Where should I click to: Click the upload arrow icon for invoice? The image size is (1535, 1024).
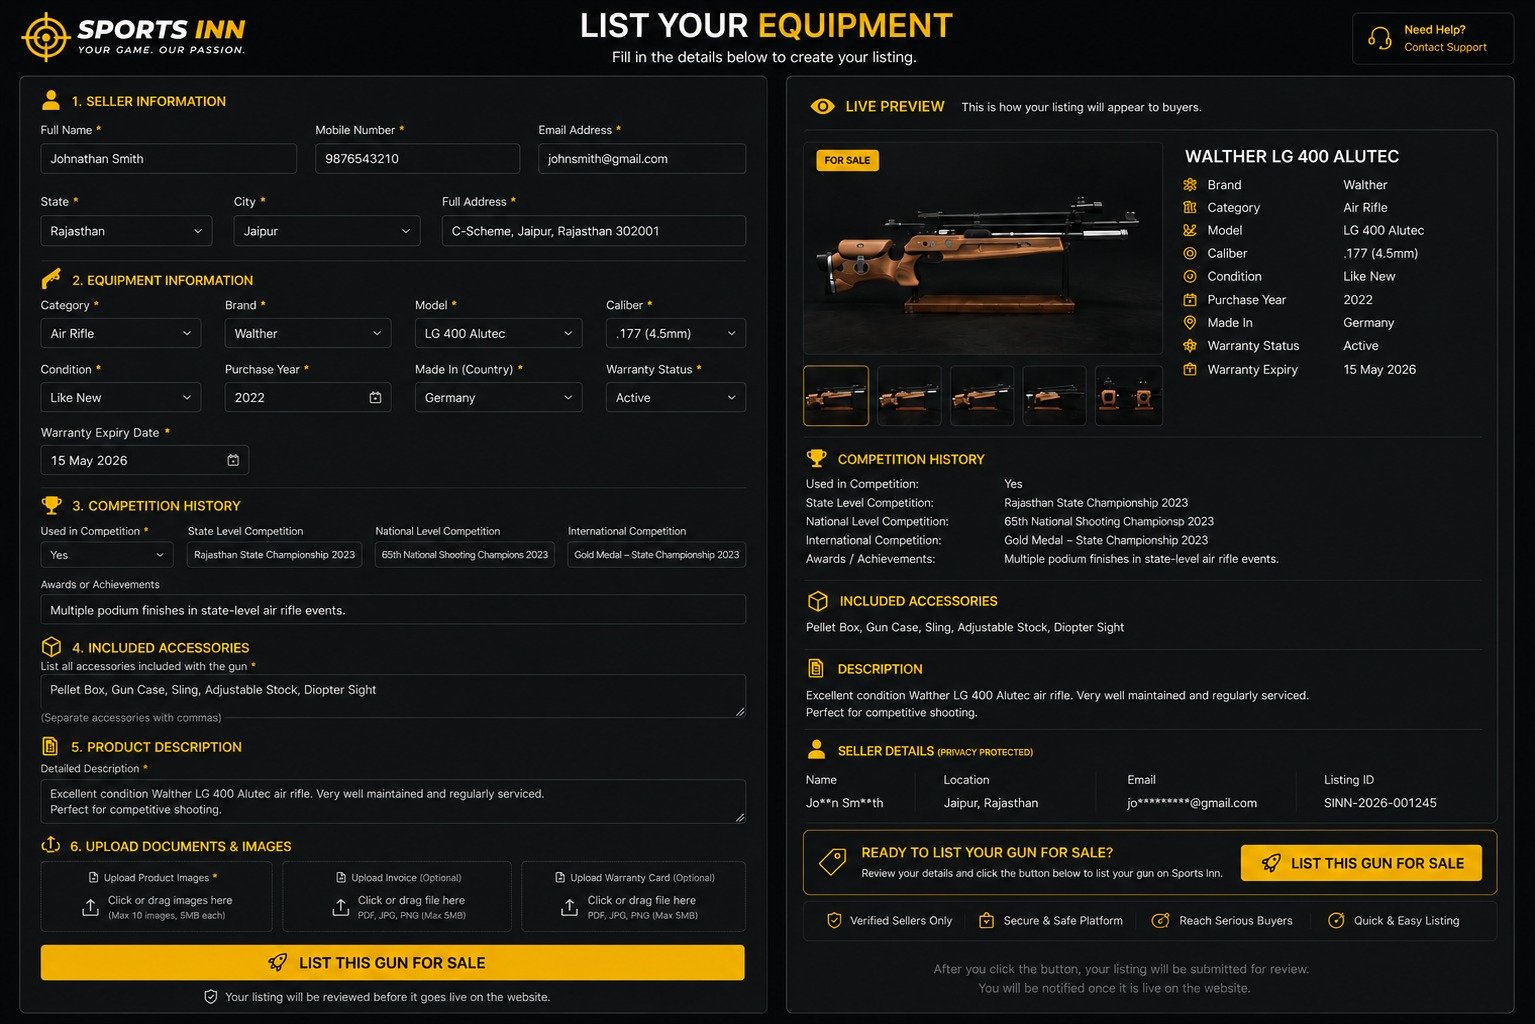tap(341, 907)
